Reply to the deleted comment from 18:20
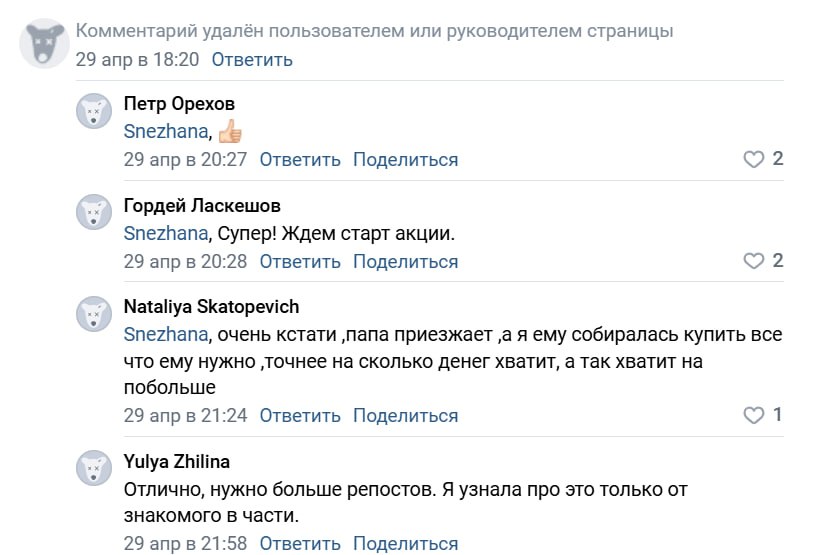This screenshot has height=555, width=817. click(252, 59)
